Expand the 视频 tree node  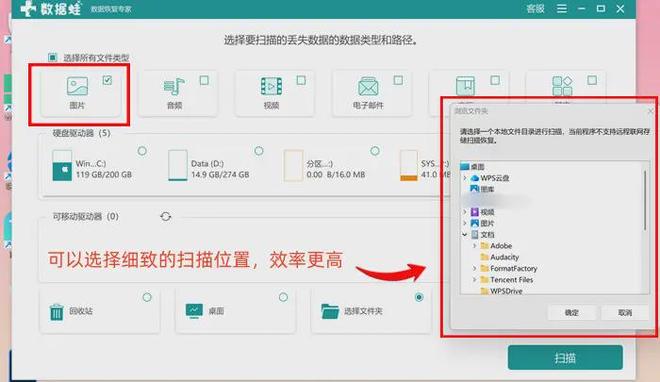[x=465, y=212]
